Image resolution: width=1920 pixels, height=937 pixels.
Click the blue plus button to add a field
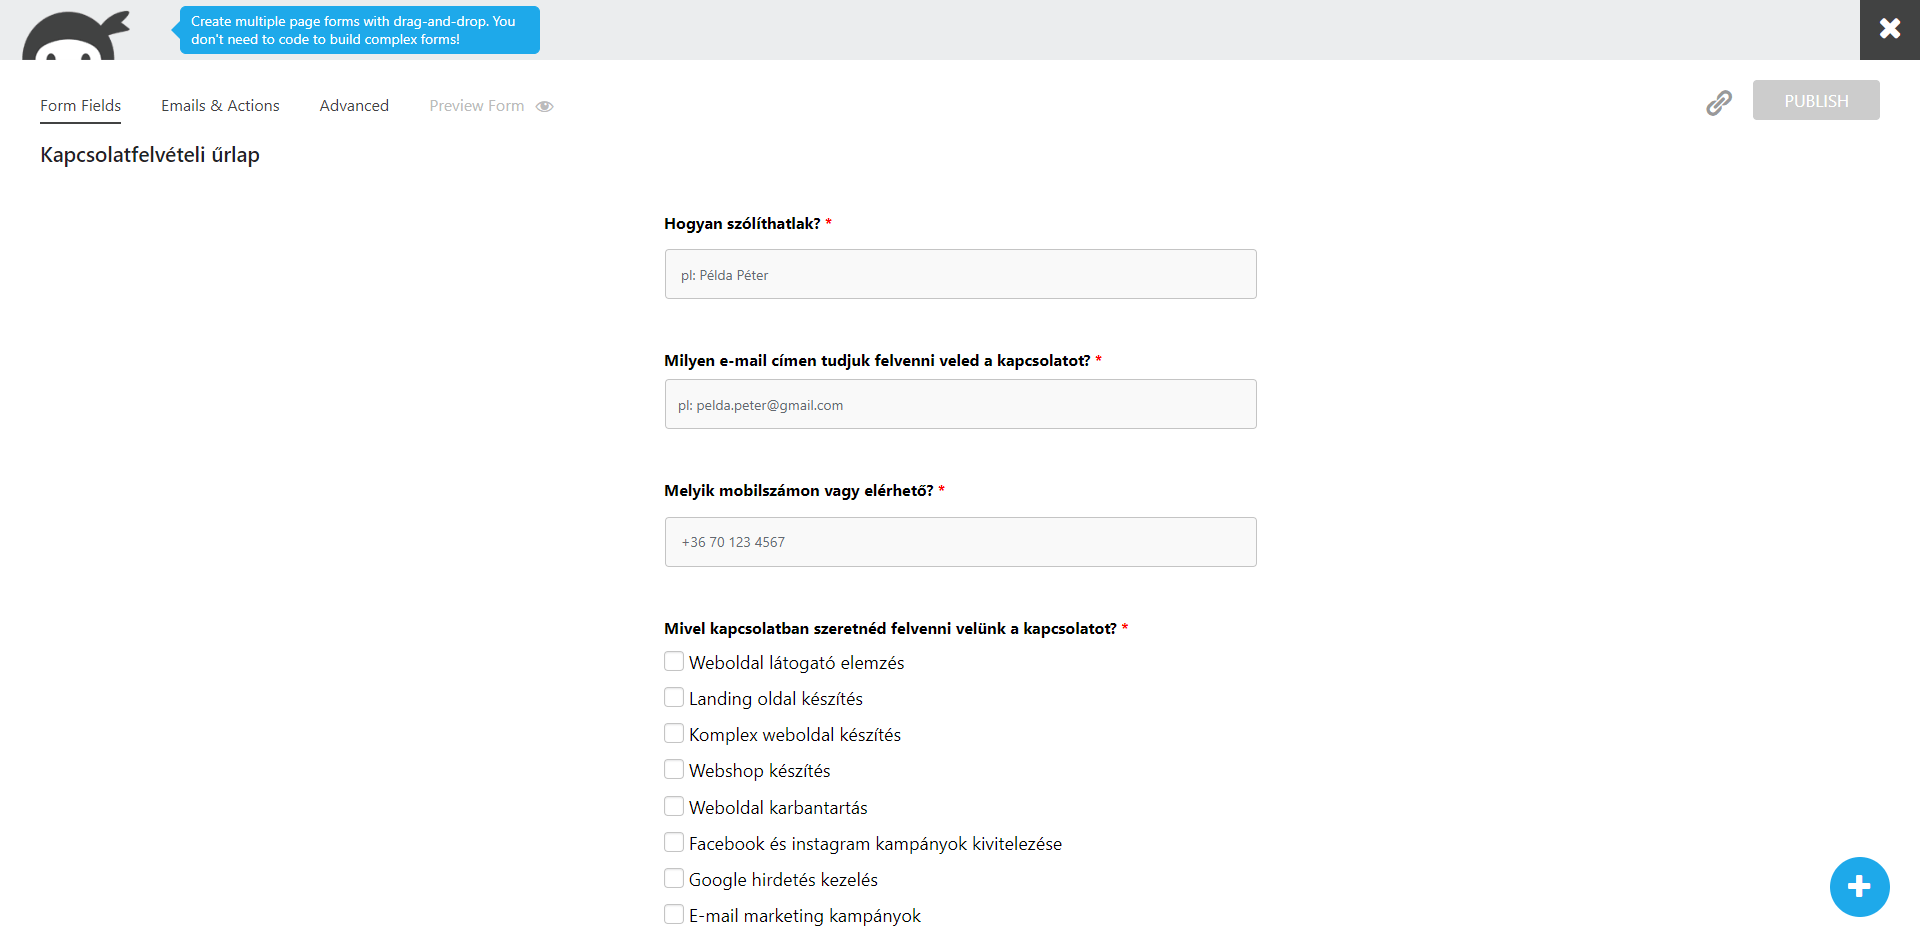click(x=1858, y=887)
